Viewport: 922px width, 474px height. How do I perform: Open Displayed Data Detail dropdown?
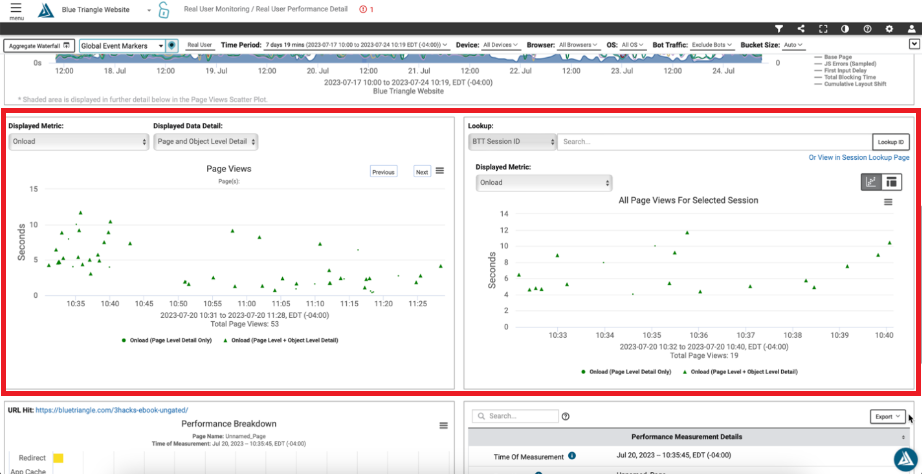click(x=205, y=142)
